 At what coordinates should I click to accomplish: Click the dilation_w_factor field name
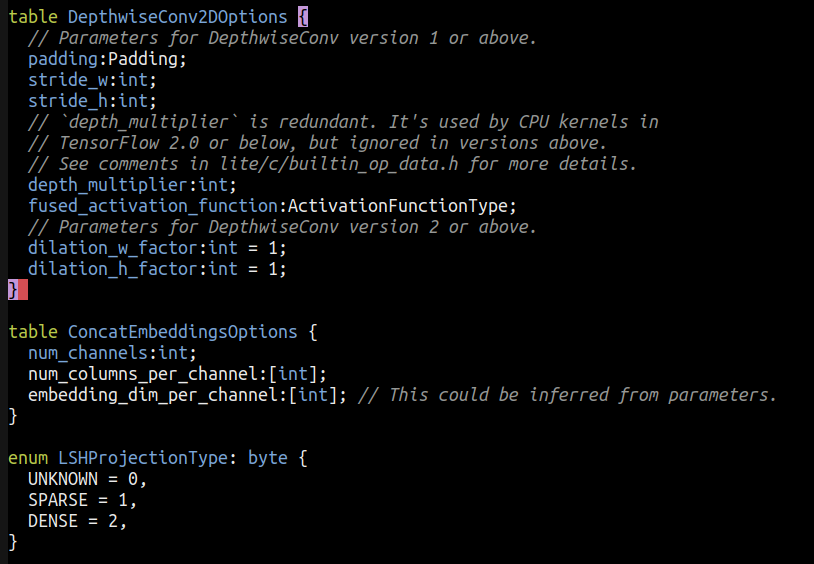(113, 248)
